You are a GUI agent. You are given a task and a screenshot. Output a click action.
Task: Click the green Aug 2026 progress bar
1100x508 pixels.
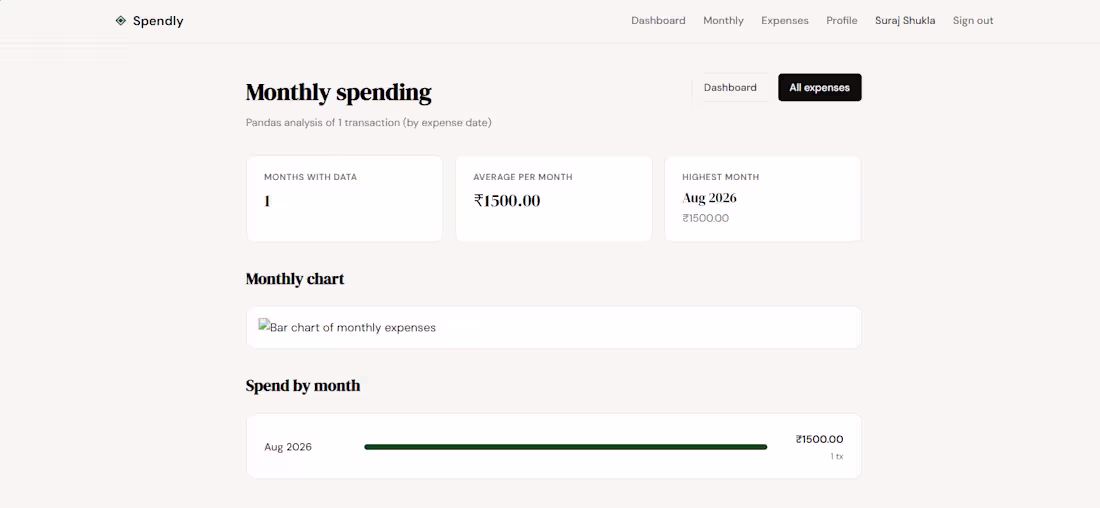565,447
